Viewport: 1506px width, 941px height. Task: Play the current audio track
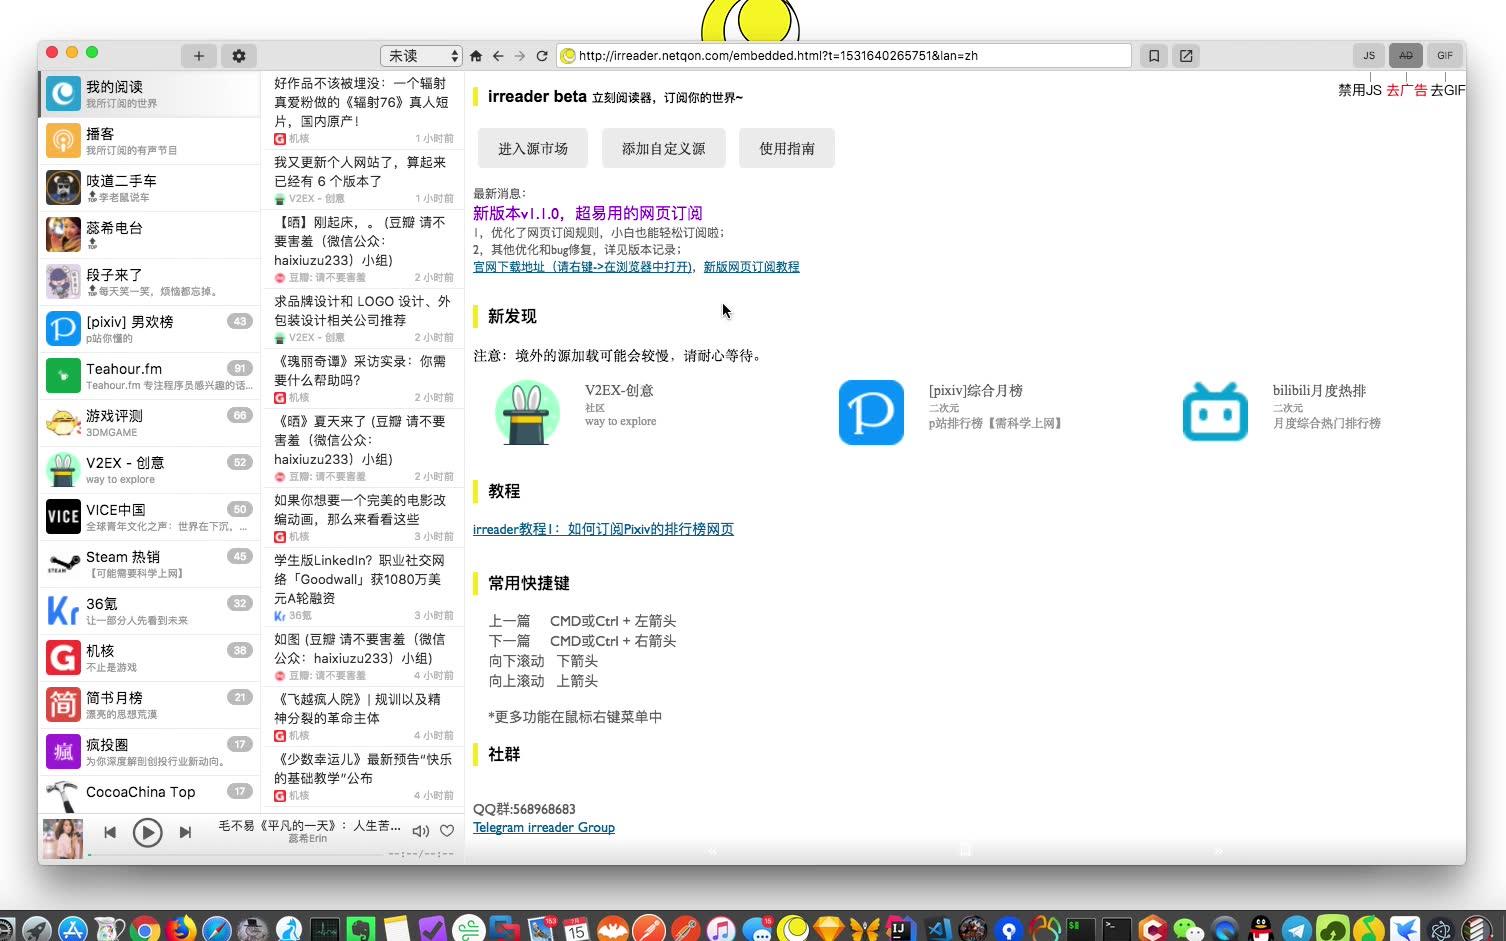pyautogui.click(x=147, y=832)
